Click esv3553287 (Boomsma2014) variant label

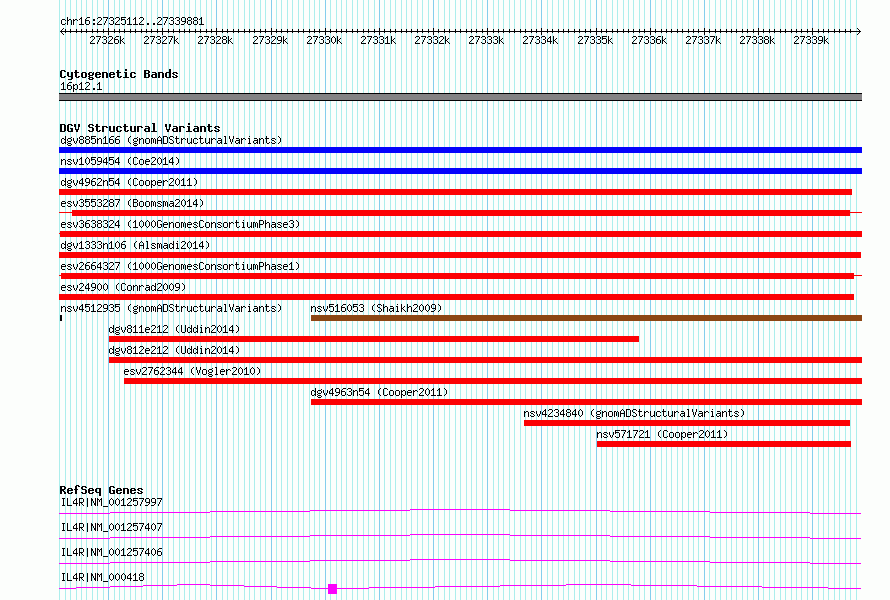pyautogui.click(x=132, y=203)
